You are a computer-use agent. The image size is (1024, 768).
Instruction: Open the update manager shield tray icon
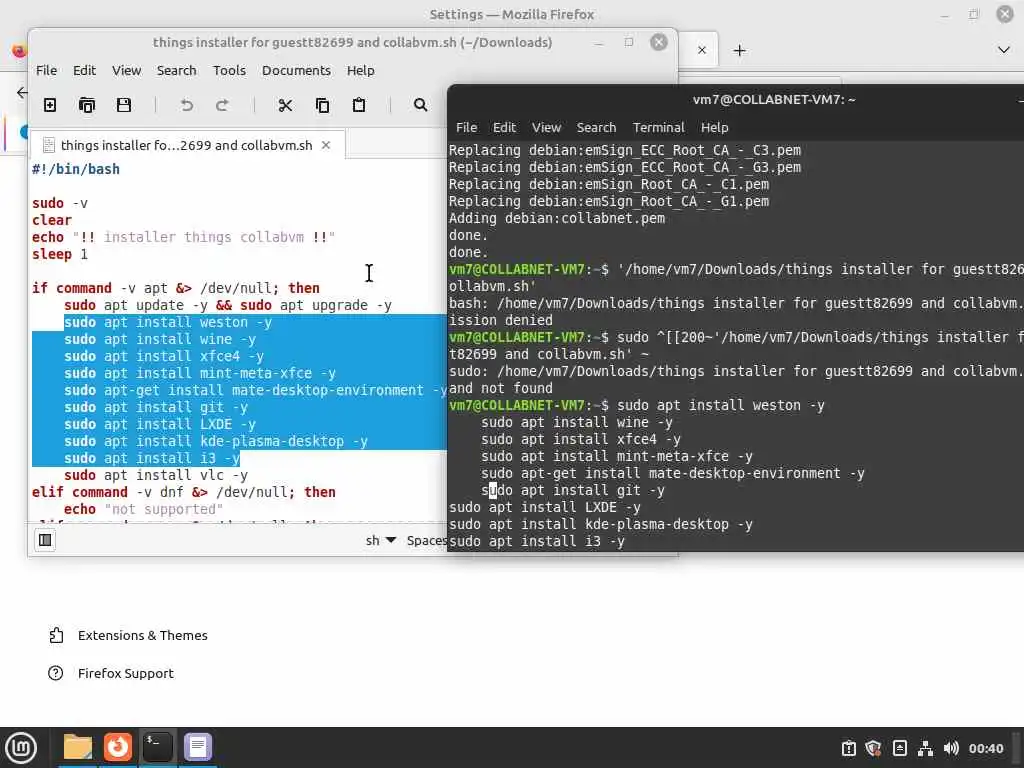pyautogui.click(x=873, y=748)
